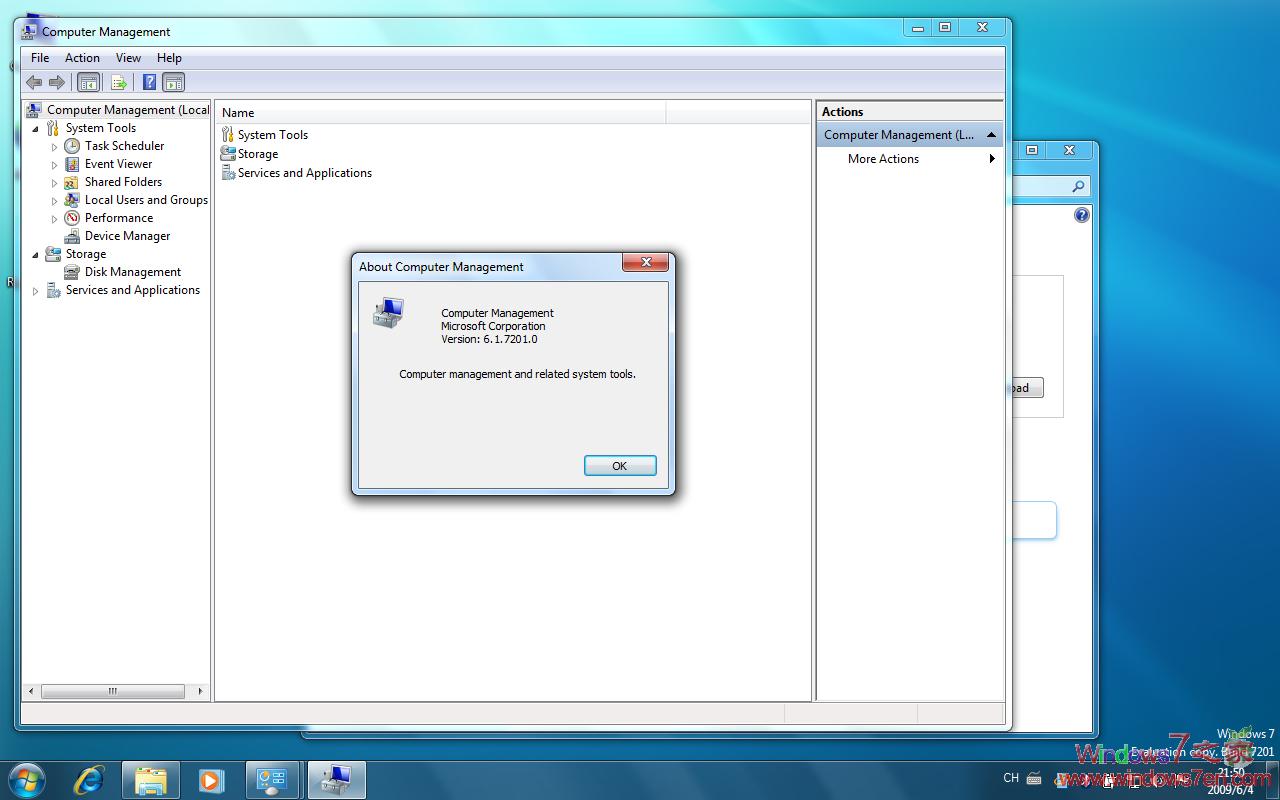Screen dimensions: 1280x800
Task: Expand the Performance node
Action: pos(55,219)
